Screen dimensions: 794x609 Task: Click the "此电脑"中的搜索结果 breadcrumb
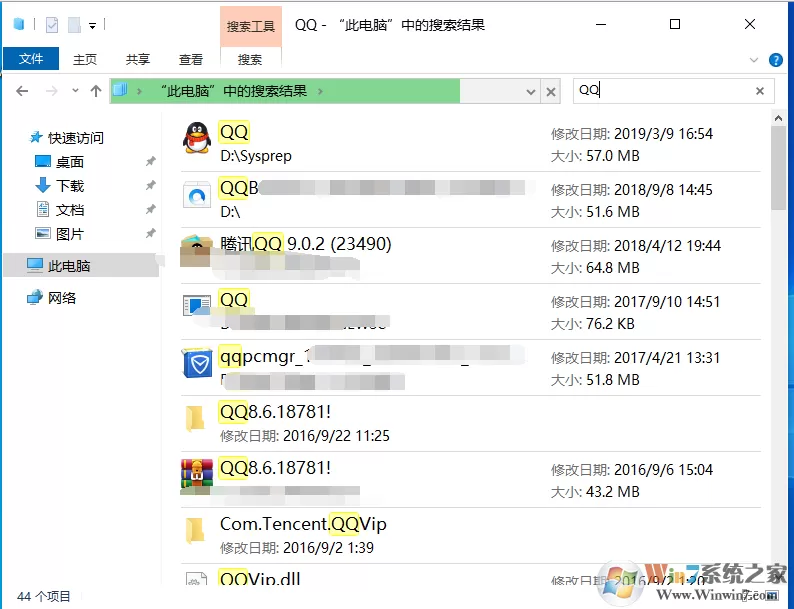tap(234, 91)
